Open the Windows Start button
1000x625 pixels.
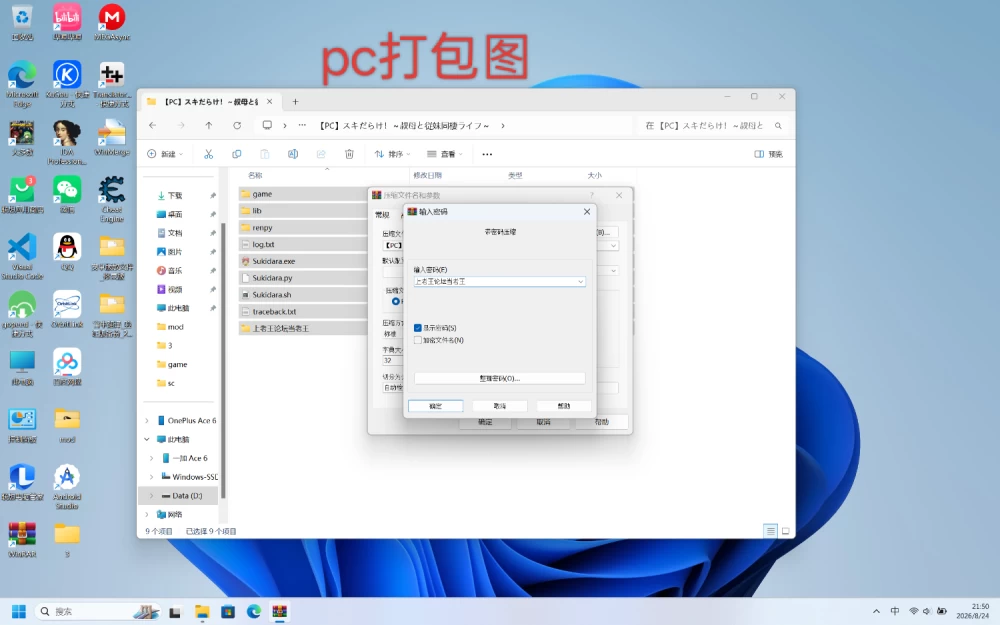19,612
